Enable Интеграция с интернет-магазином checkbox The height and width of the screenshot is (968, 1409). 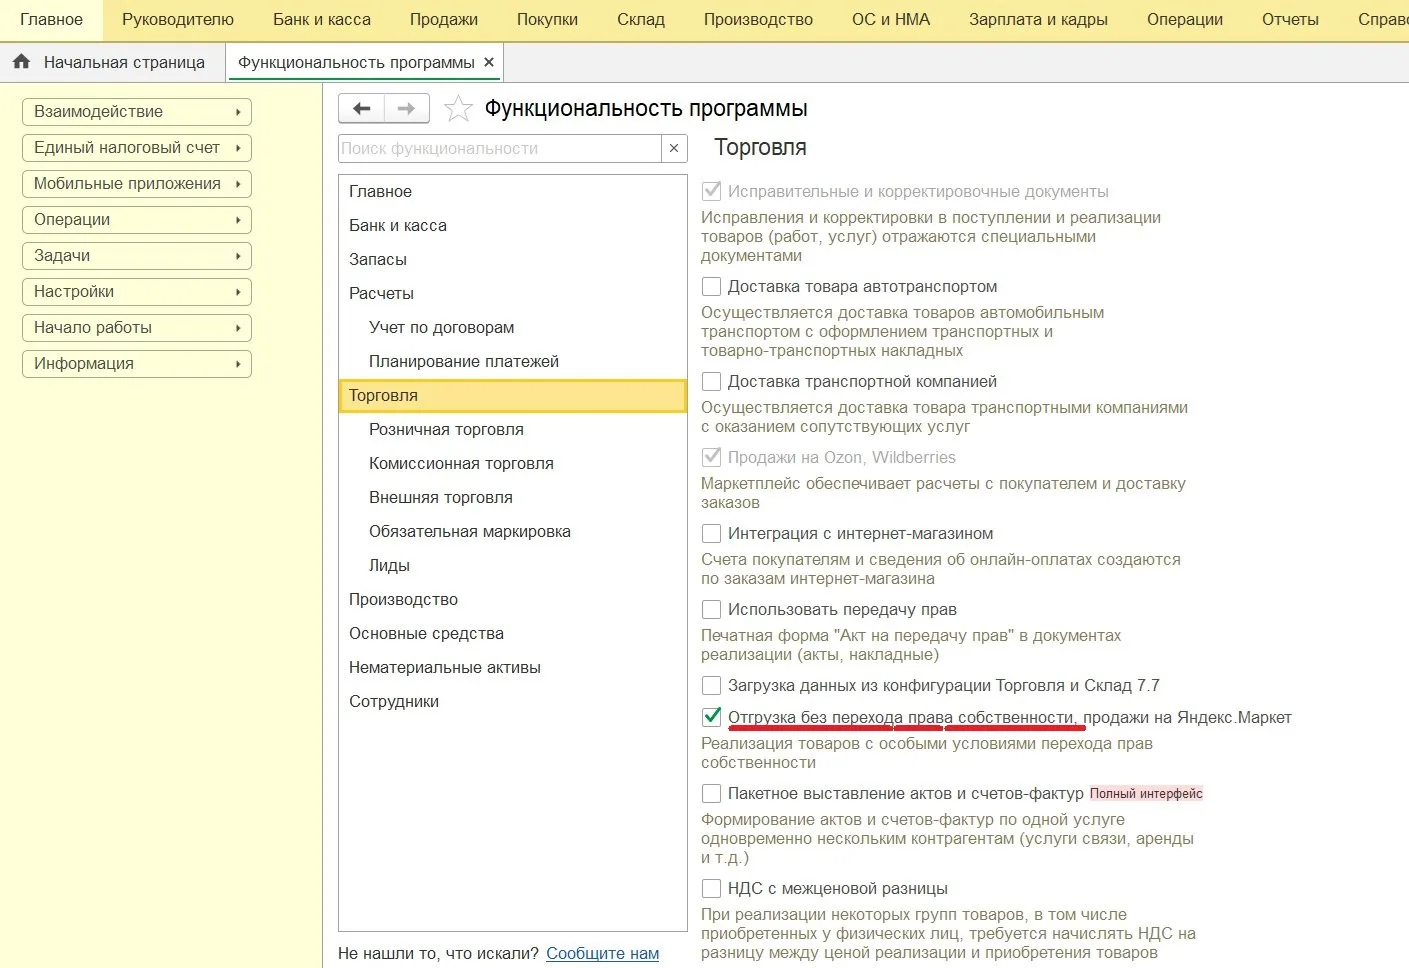(712, 533)
